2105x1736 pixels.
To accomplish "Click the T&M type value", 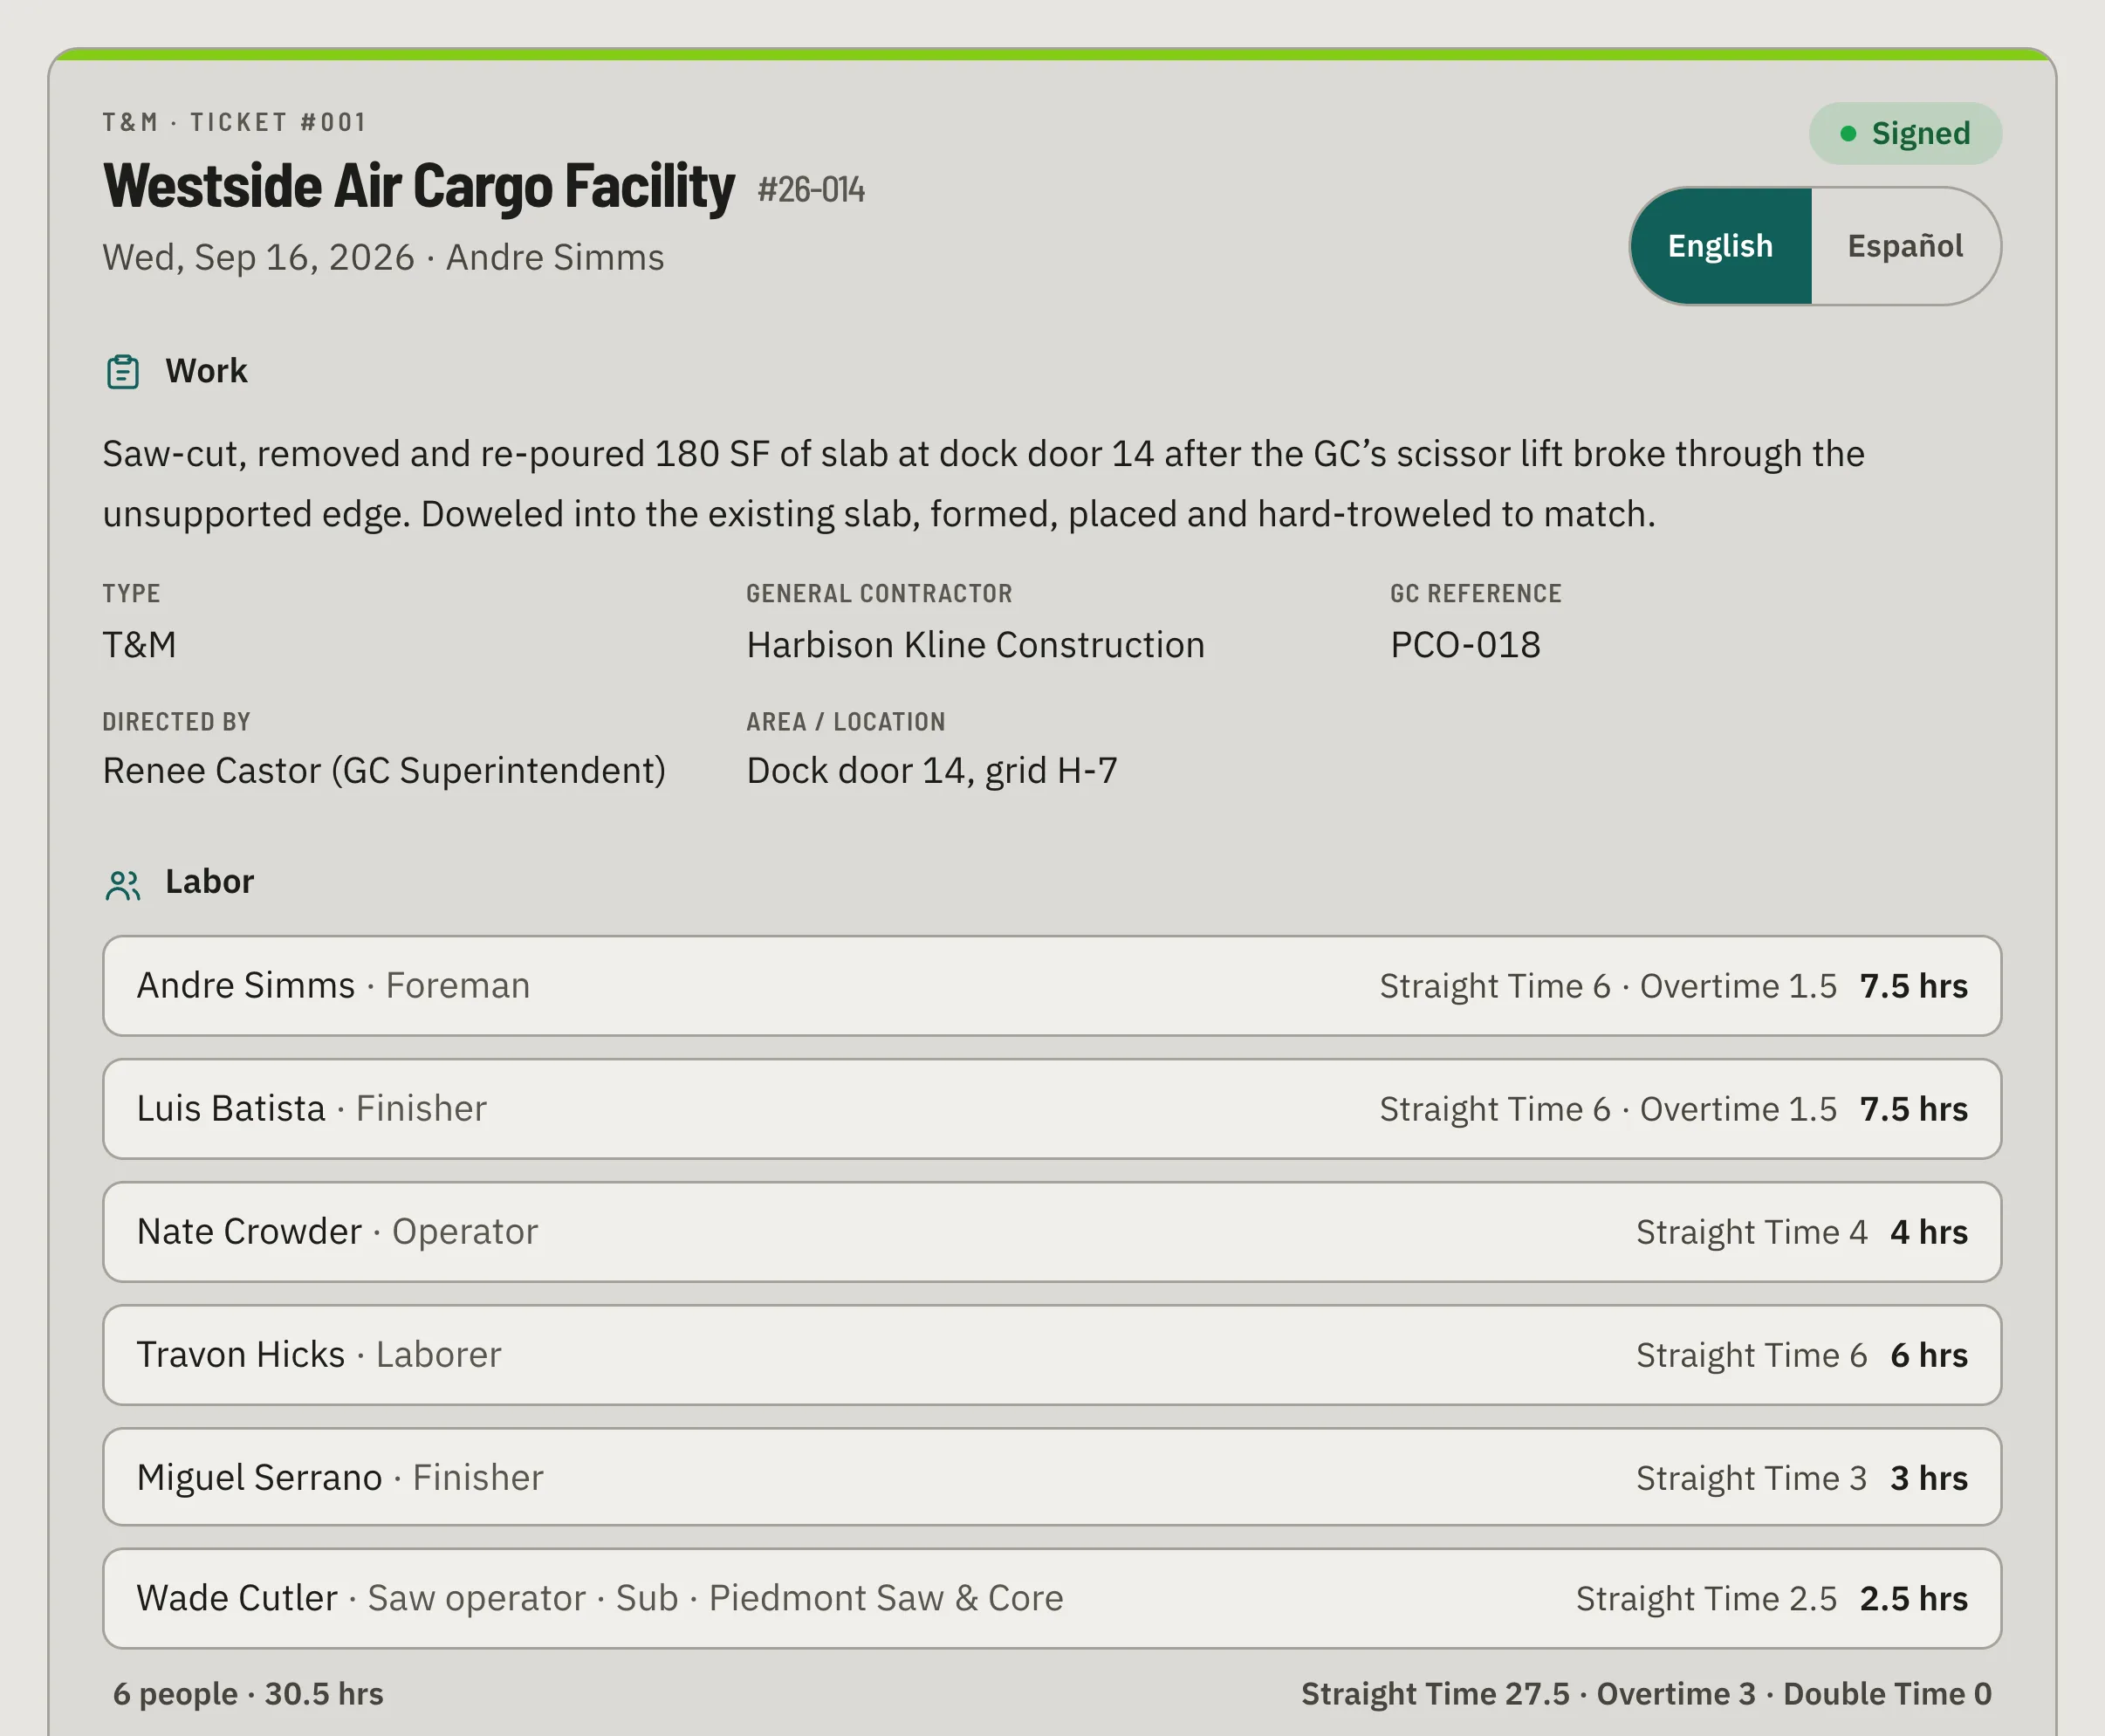I will point(139,645).
